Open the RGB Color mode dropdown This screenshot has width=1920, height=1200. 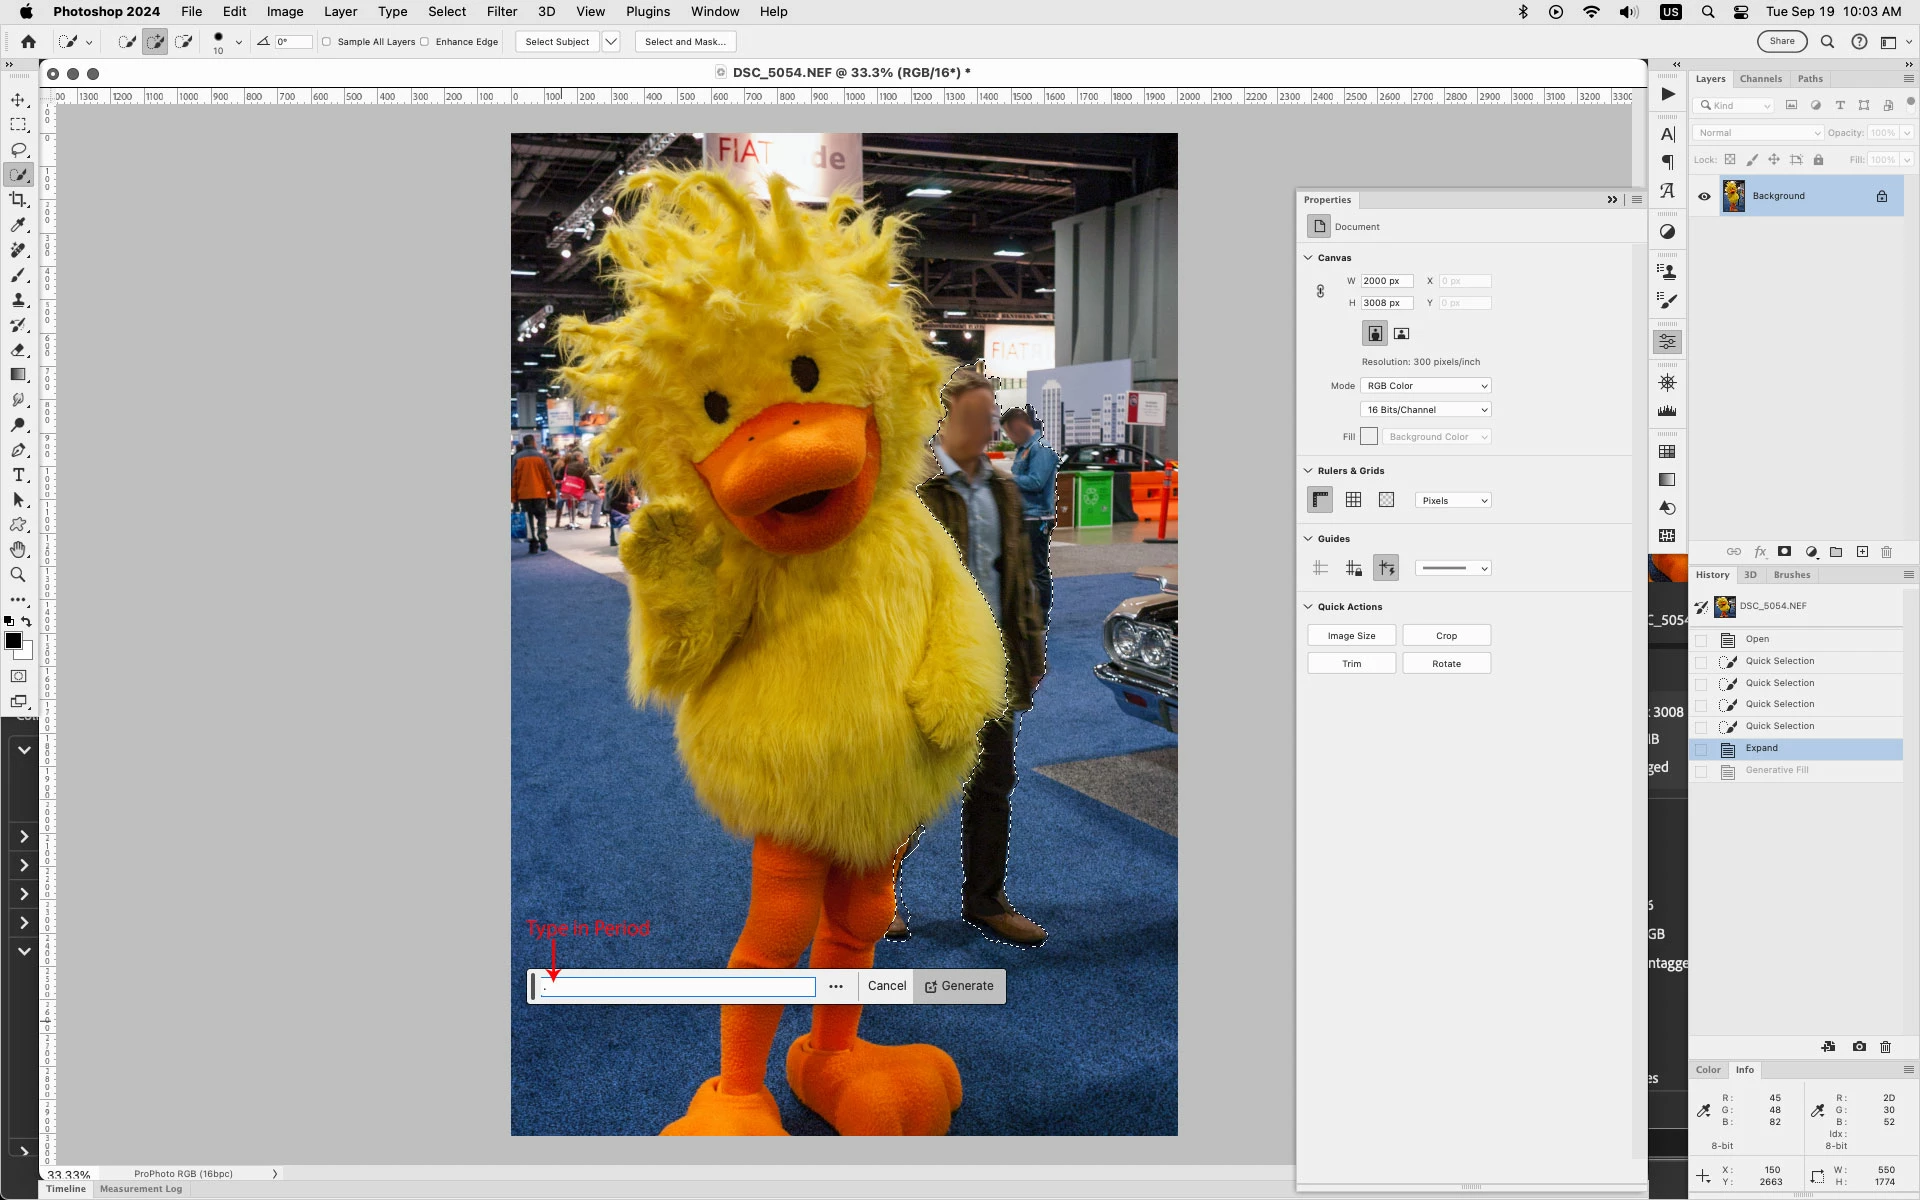(x=1425, y=386)
